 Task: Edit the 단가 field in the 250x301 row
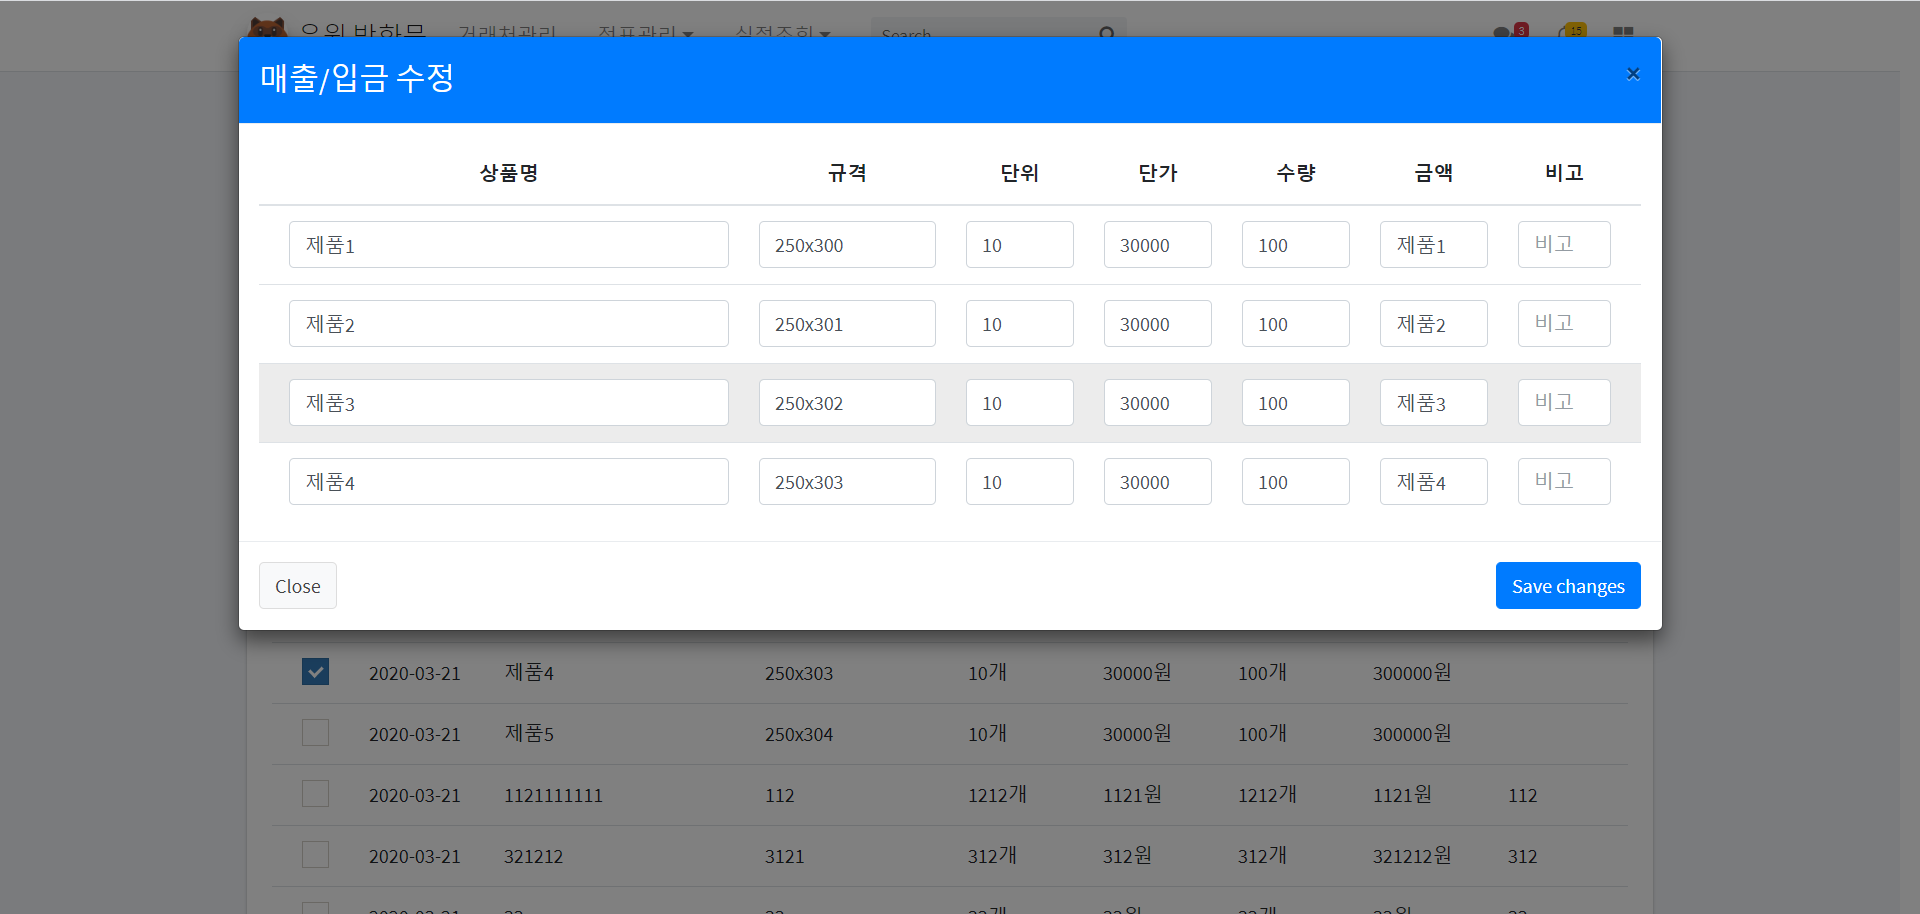pos(1158,324)
